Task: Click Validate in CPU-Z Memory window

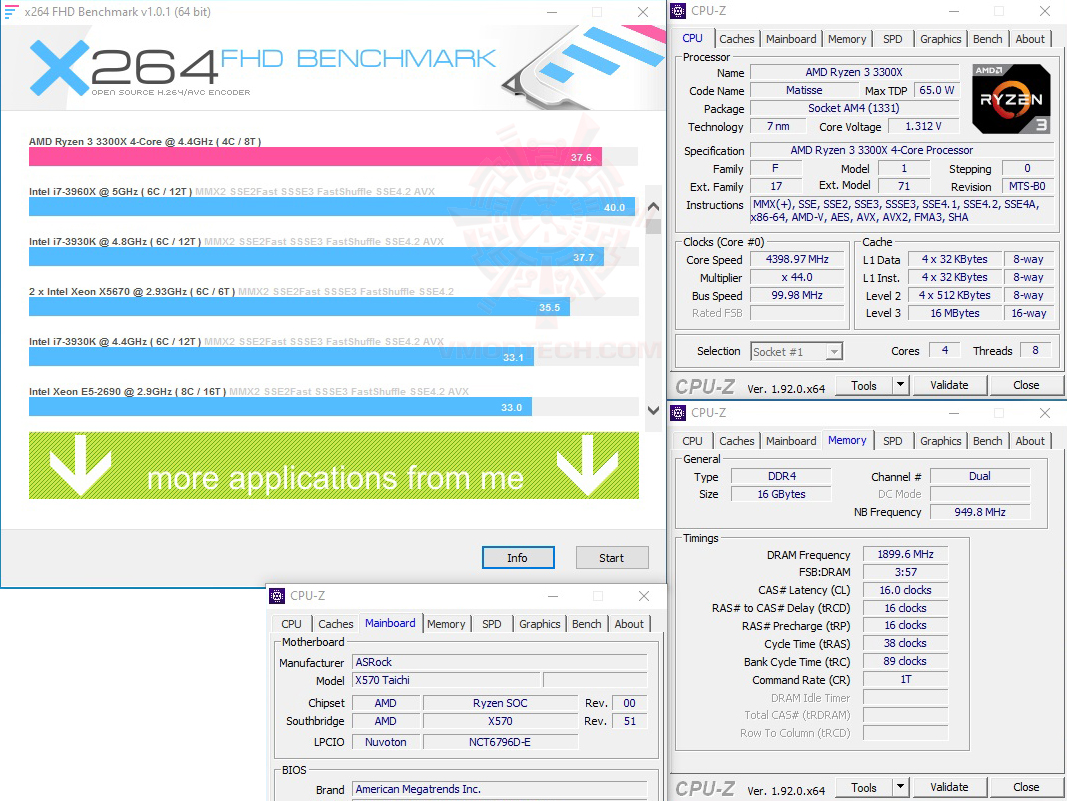Action: click(949, 787)
